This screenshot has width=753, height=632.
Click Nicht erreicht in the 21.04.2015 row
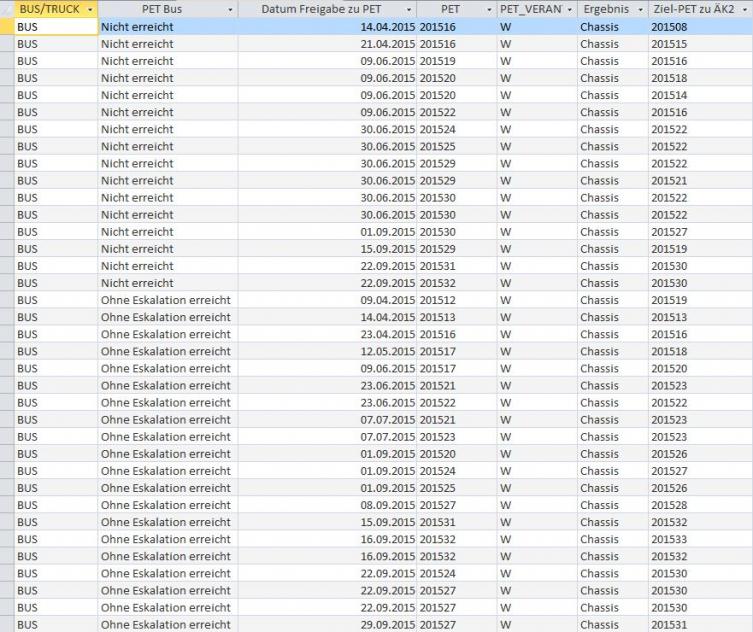click(137, 44)
